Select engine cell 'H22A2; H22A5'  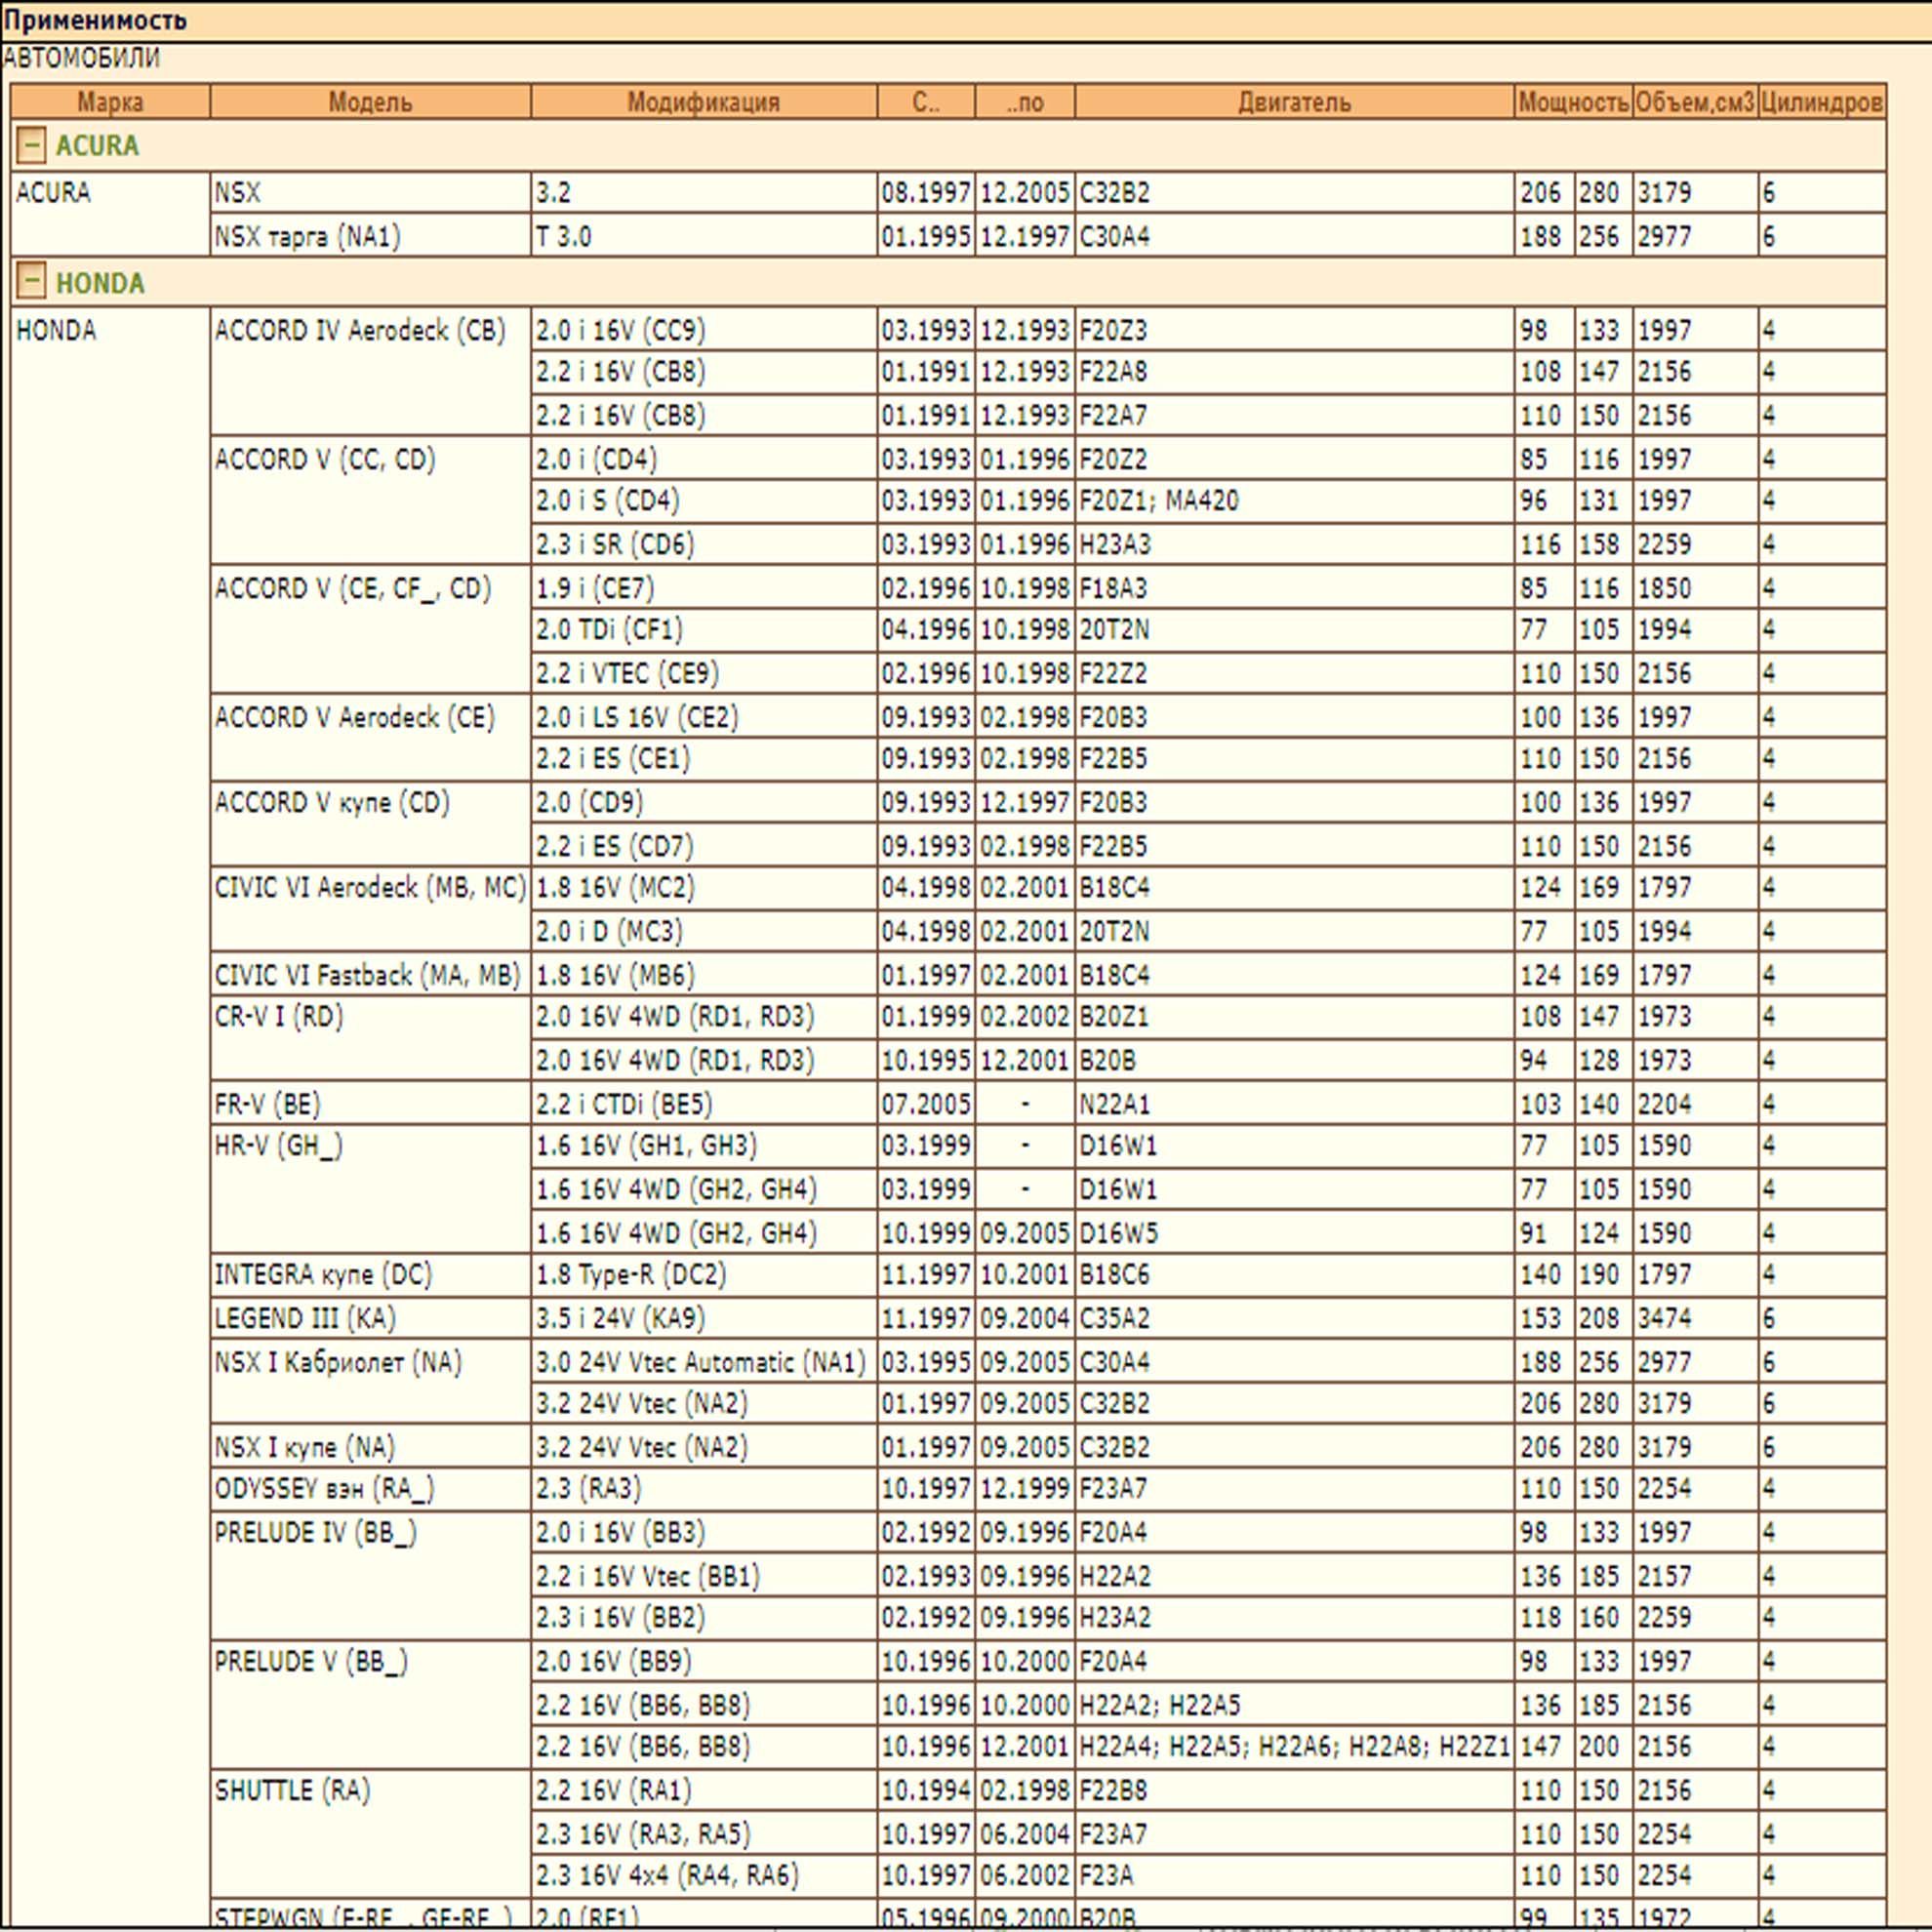pyautogui.click(x=1294, y=1705)
